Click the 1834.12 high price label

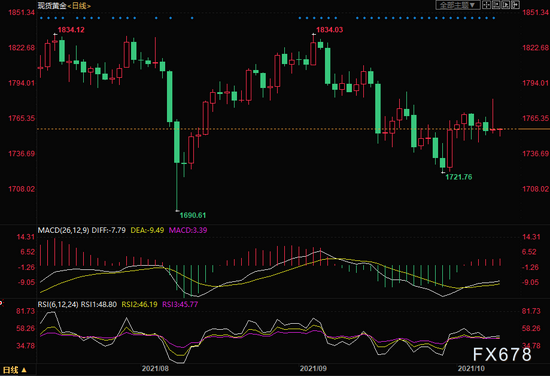point(71,30)
